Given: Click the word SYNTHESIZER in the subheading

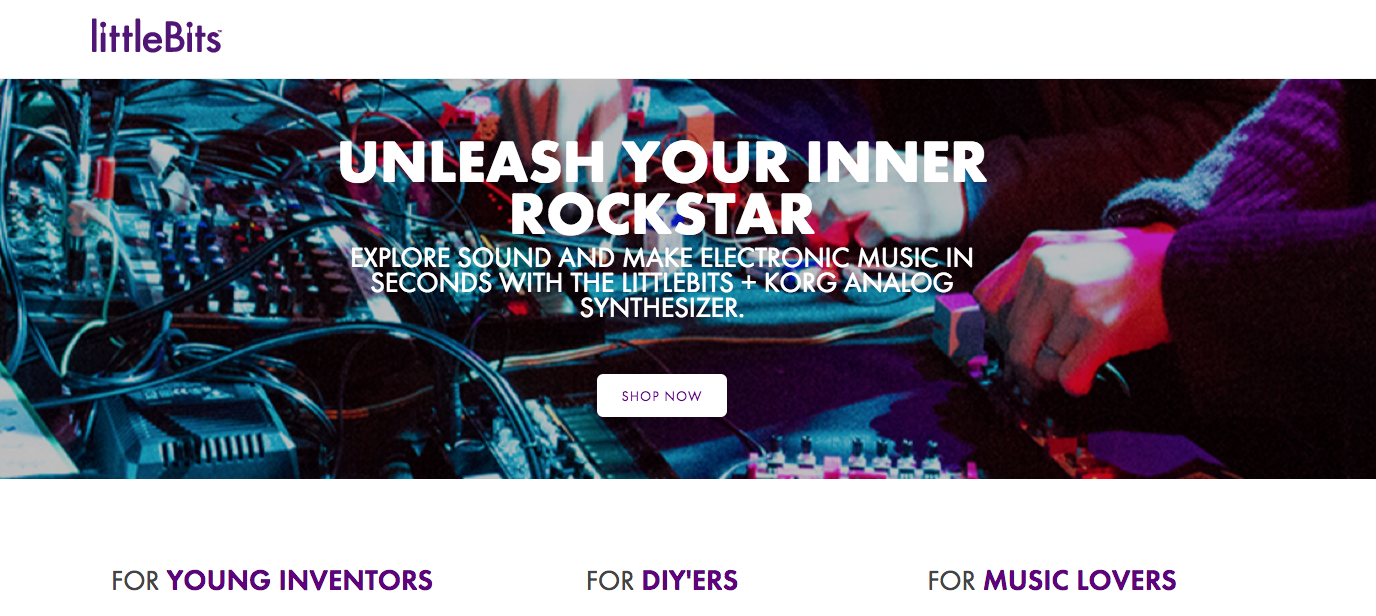Looking at the screenshot, I should pos(662,308).
